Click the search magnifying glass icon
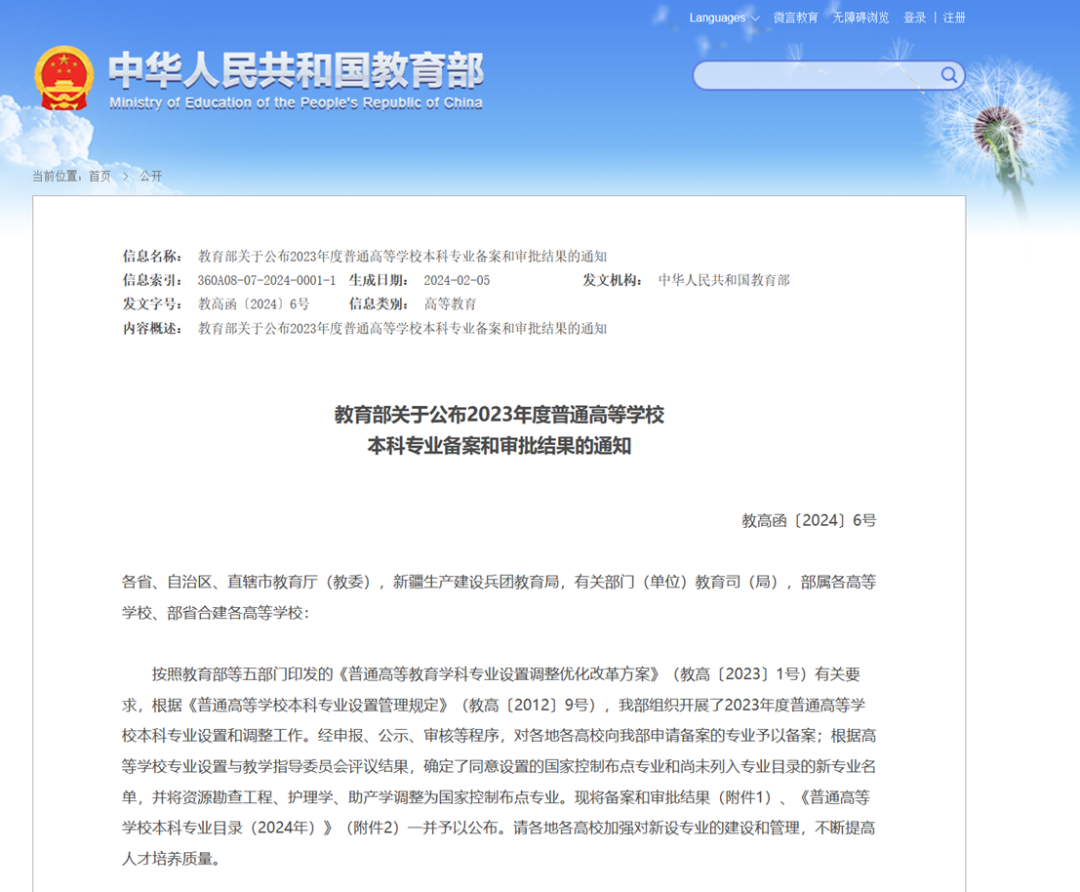 [948, 74]
